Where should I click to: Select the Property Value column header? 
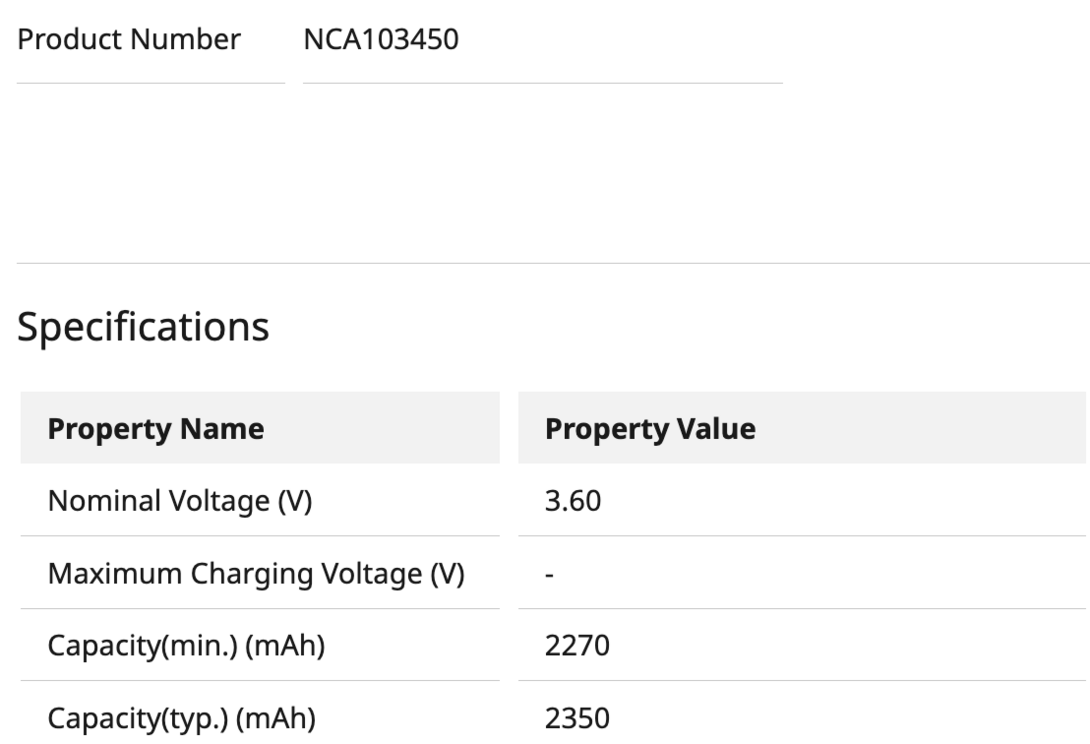click(x=650, y=429)
